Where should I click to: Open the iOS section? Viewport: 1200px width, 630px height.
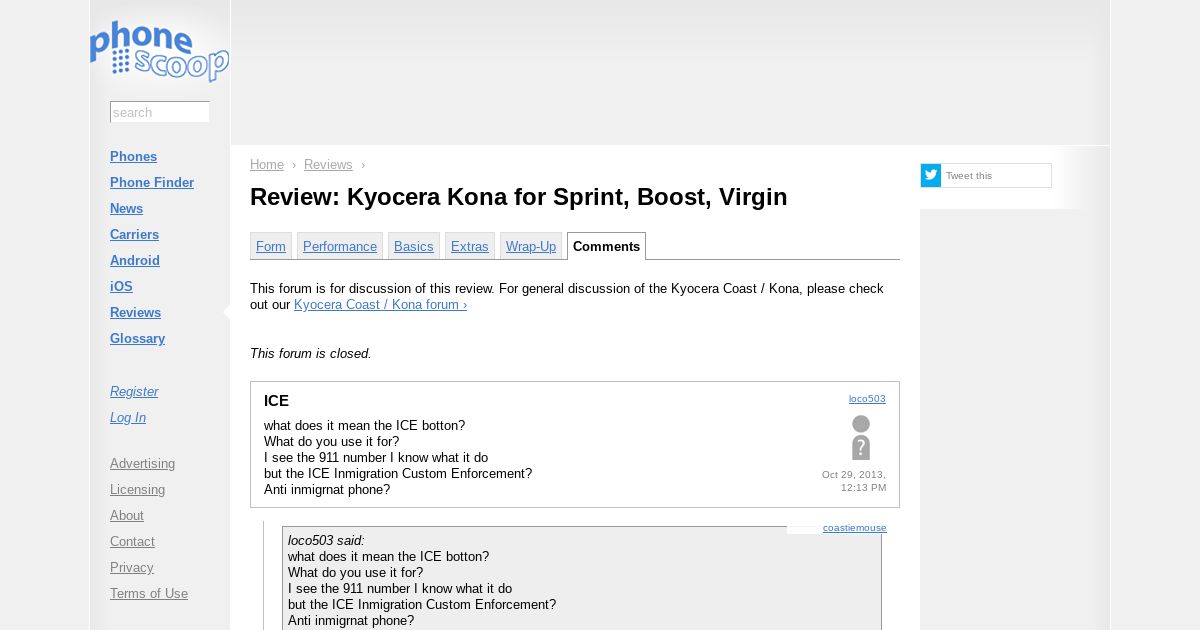point(121,286)
